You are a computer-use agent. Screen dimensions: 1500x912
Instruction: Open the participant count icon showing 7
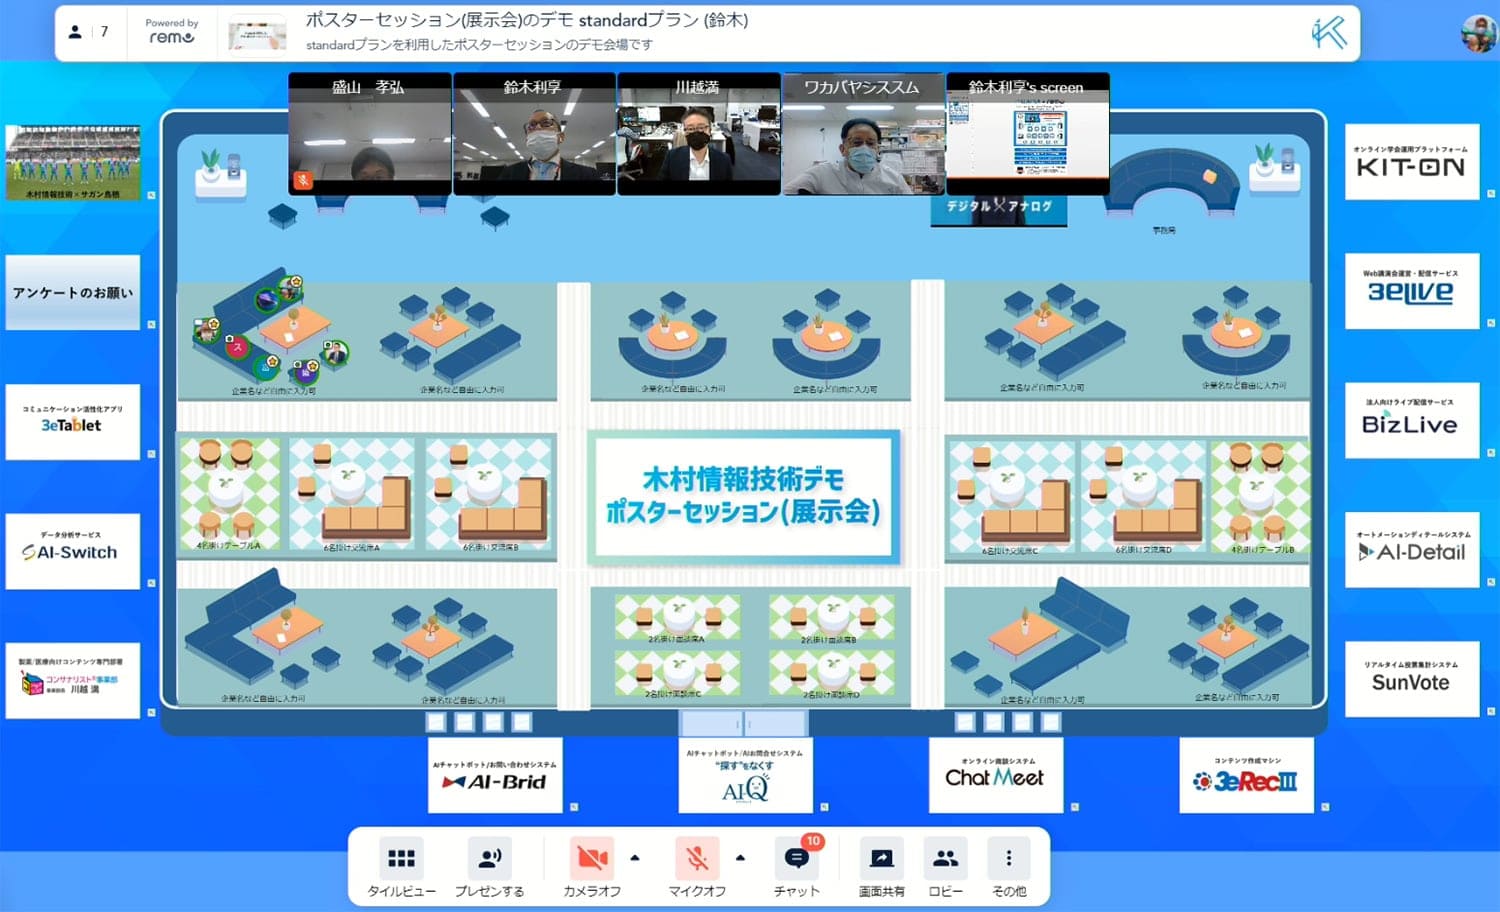pyautogui.click(x=88, y=32)
